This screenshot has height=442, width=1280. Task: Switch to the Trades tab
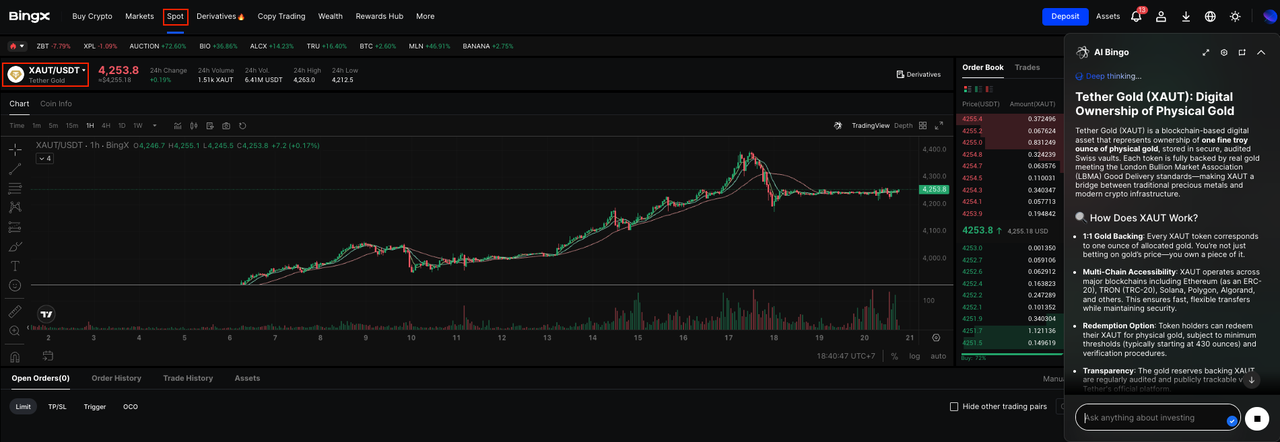(1027, 68)
